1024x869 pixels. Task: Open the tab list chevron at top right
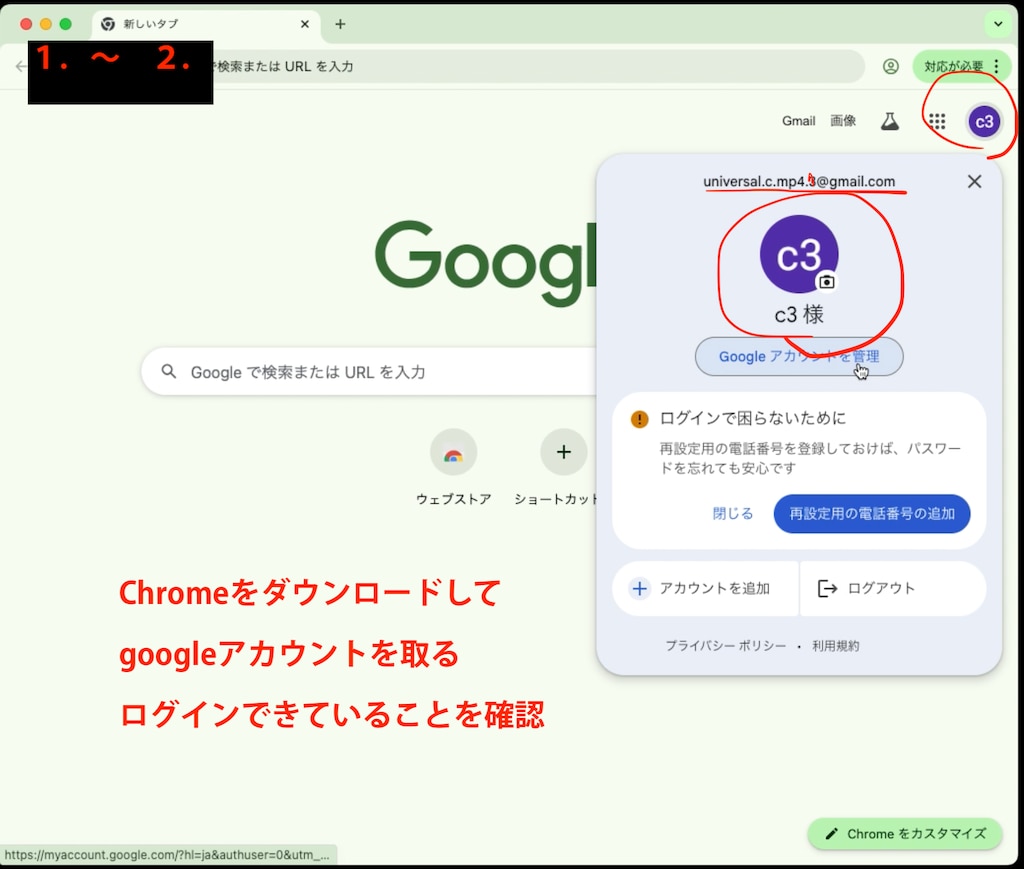tap(998, 24)
